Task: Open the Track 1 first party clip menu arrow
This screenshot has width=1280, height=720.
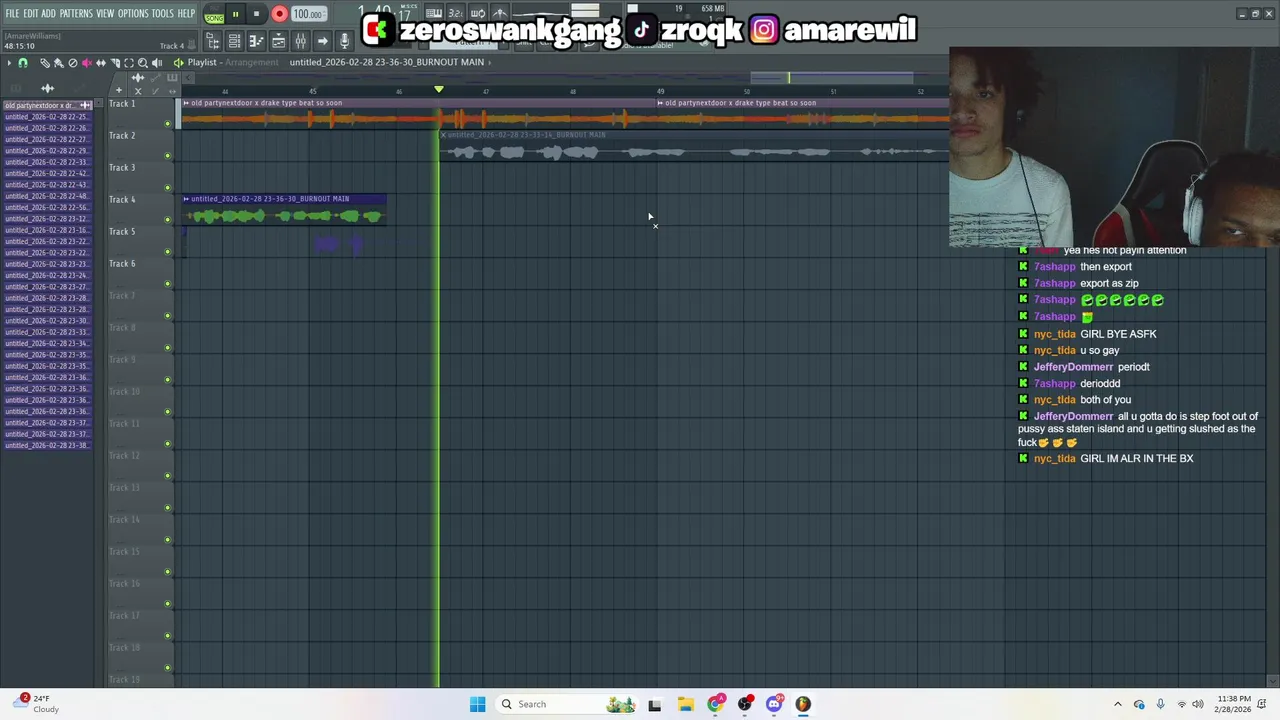Action: (x=186, y=103)
